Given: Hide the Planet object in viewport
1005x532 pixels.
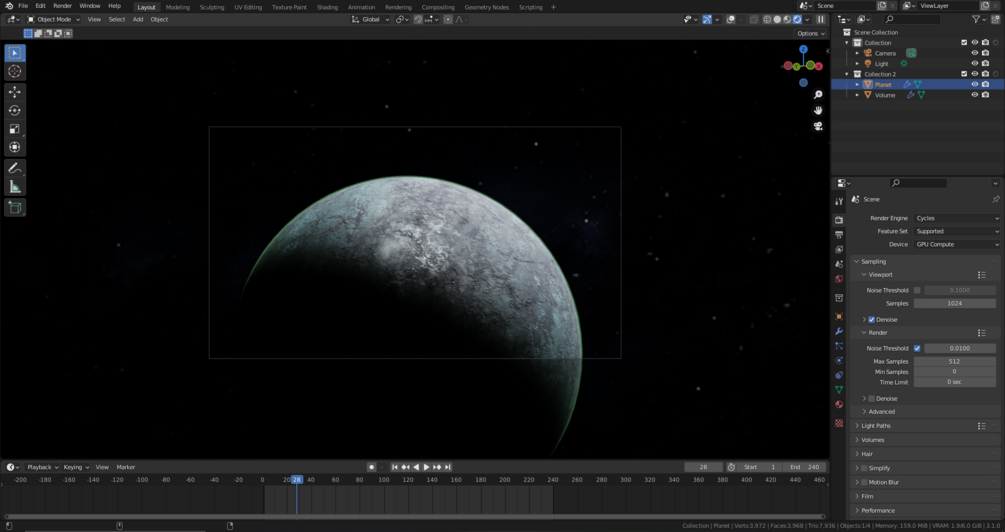Looking at the screenshot, I should pos(974,85).
